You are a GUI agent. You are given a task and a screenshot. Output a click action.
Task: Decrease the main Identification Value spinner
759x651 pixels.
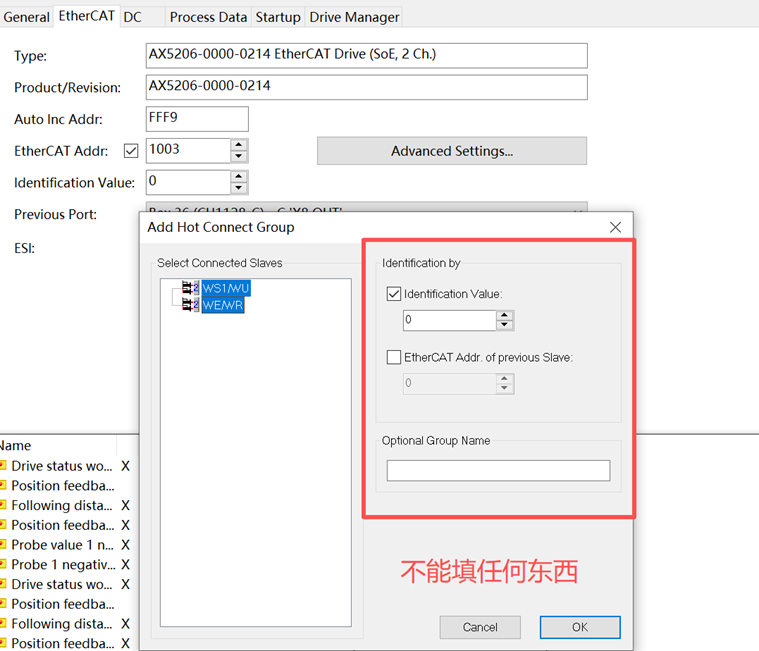(x=238, y=188)
